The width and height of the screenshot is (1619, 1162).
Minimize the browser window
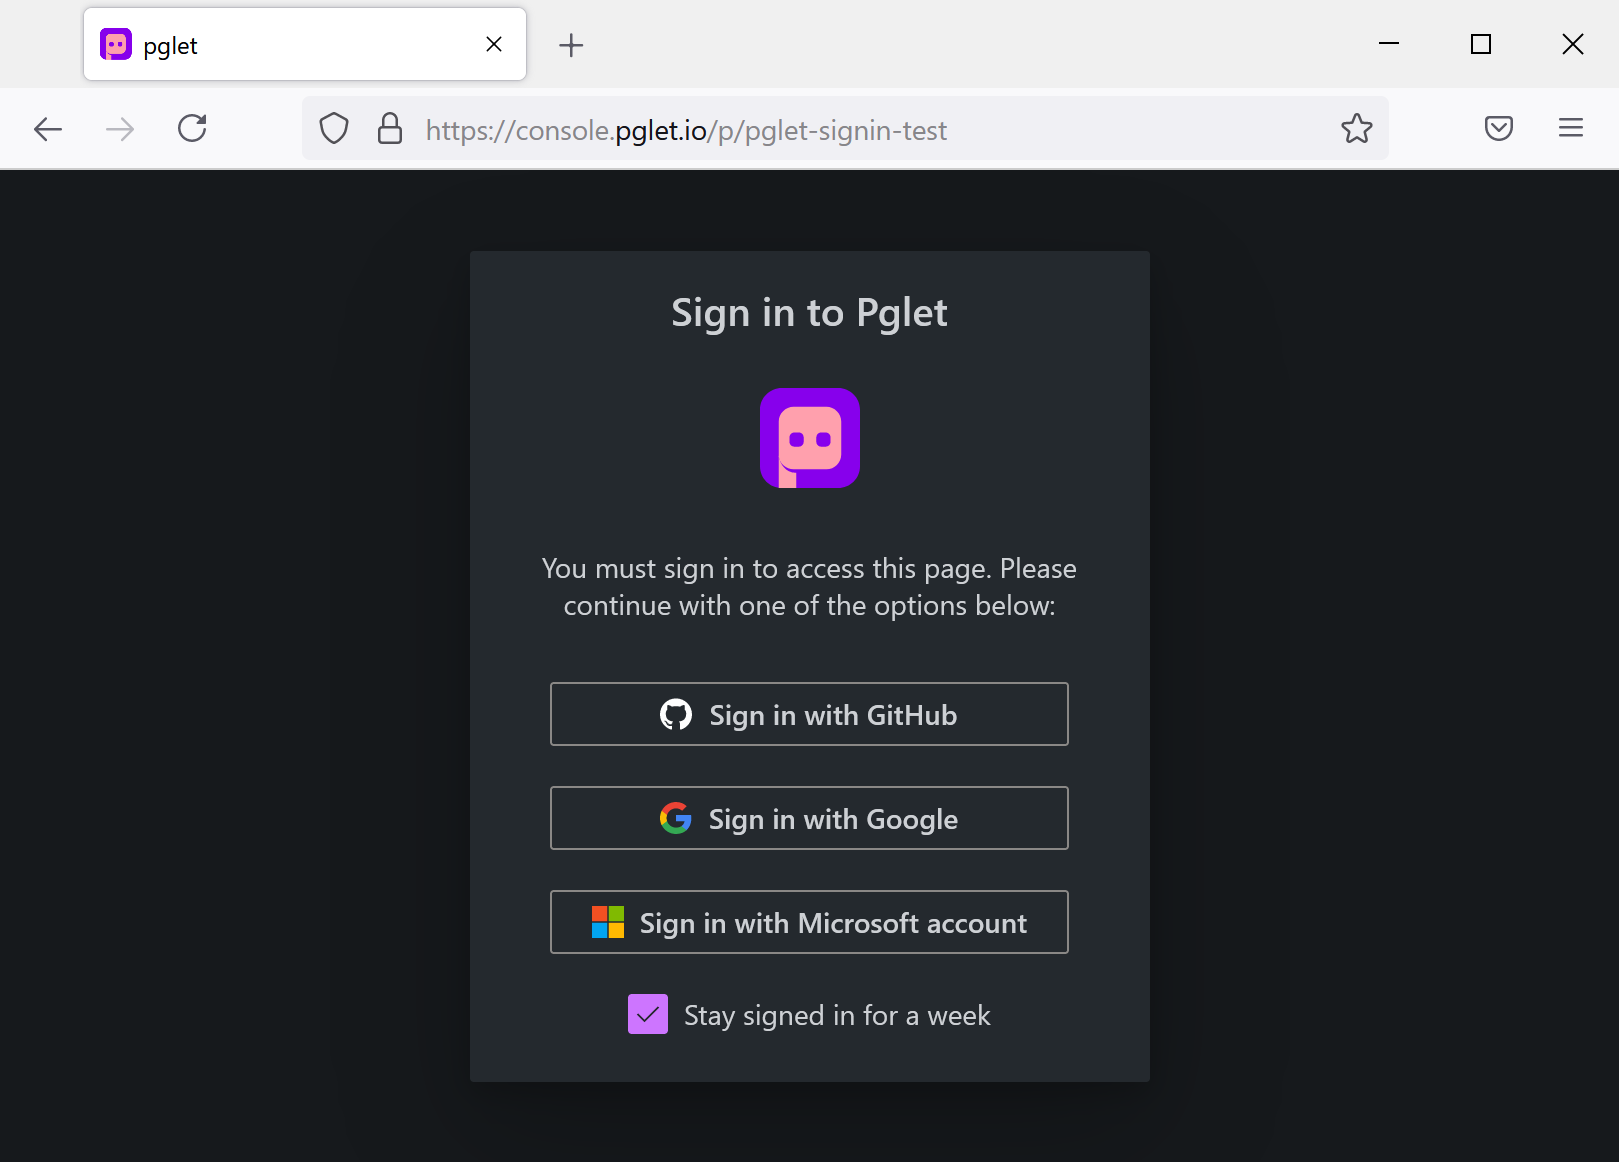tap(1389, 44)
